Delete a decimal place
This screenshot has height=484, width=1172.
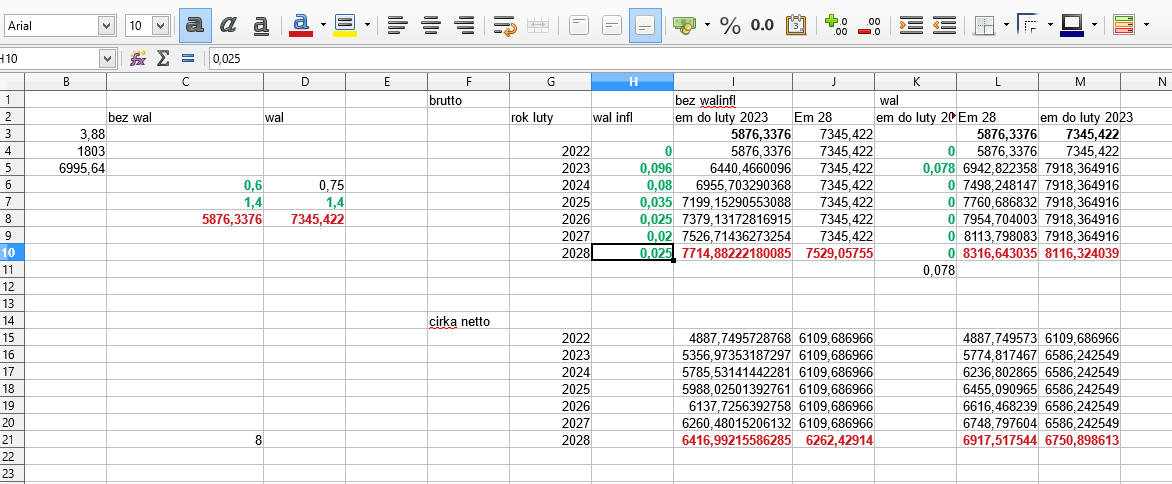[870, 25]
